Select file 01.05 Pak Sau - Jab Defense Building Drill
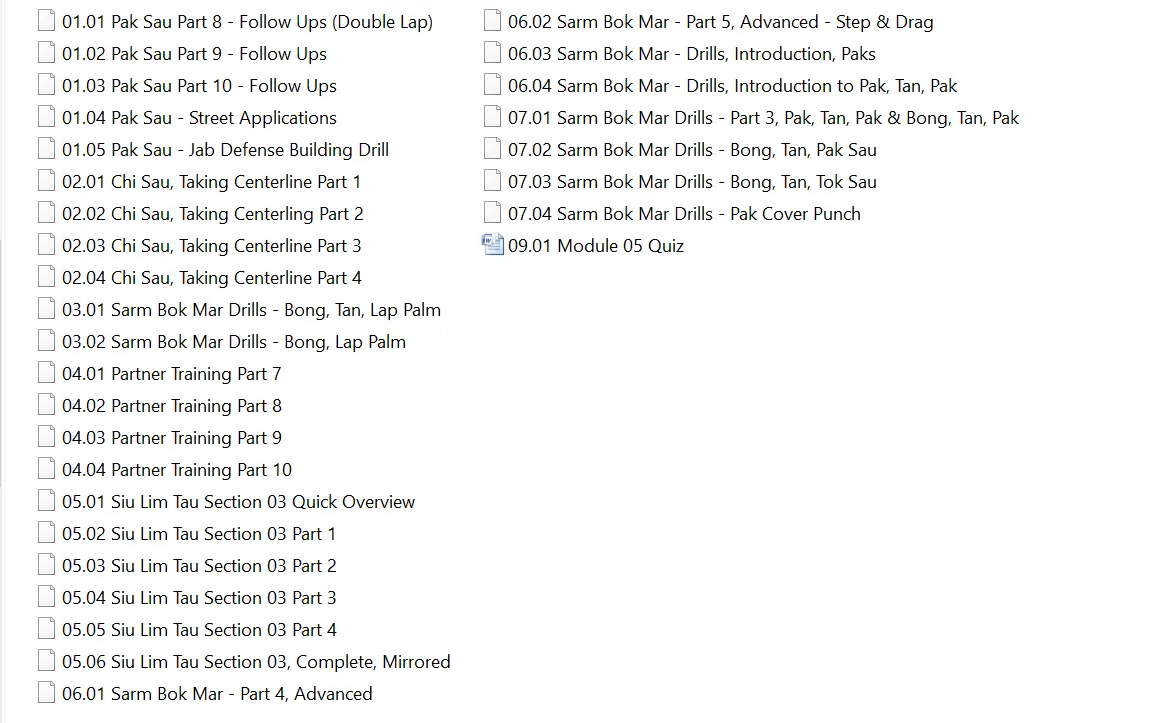This screenshot has height=723, width=1152. pyautogui.click(x=225, y=150)
